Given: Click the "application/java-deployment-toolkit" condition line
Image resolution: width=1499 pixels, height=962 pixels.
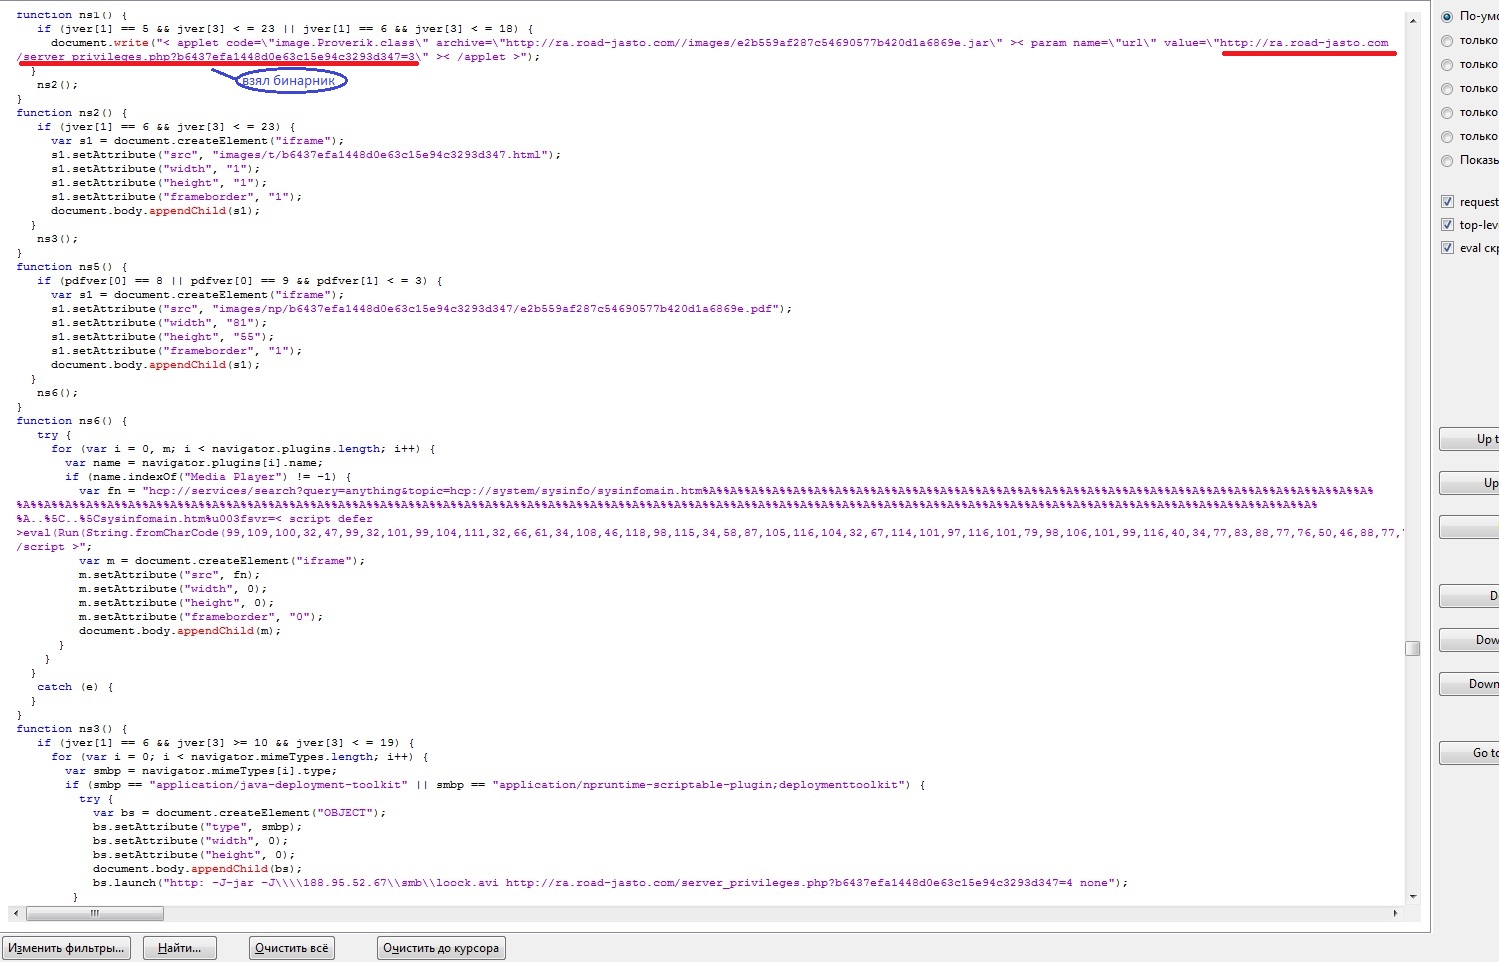Looking at the screenshot, I should click(495, 785).
